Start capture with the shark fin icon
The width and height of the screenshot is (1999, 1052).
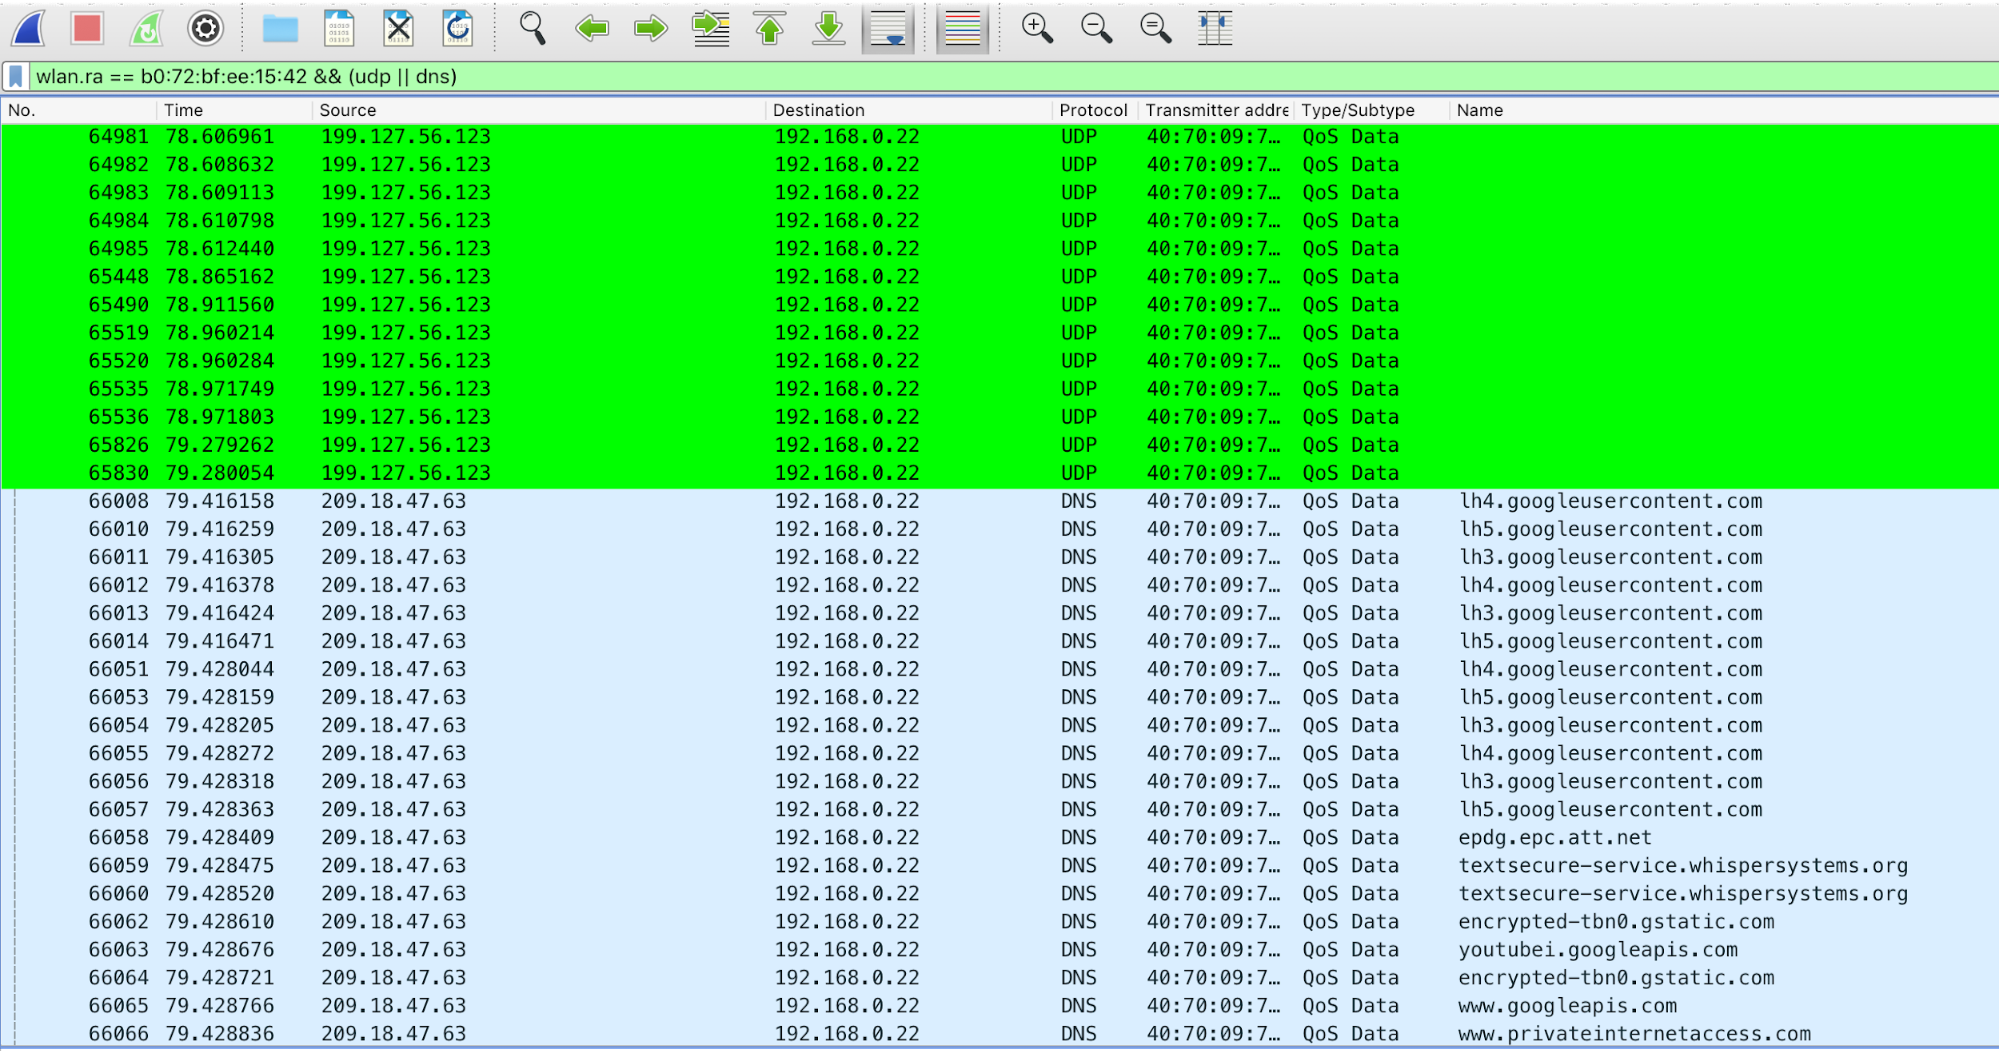pyautogui.click(x=29, y=29)
